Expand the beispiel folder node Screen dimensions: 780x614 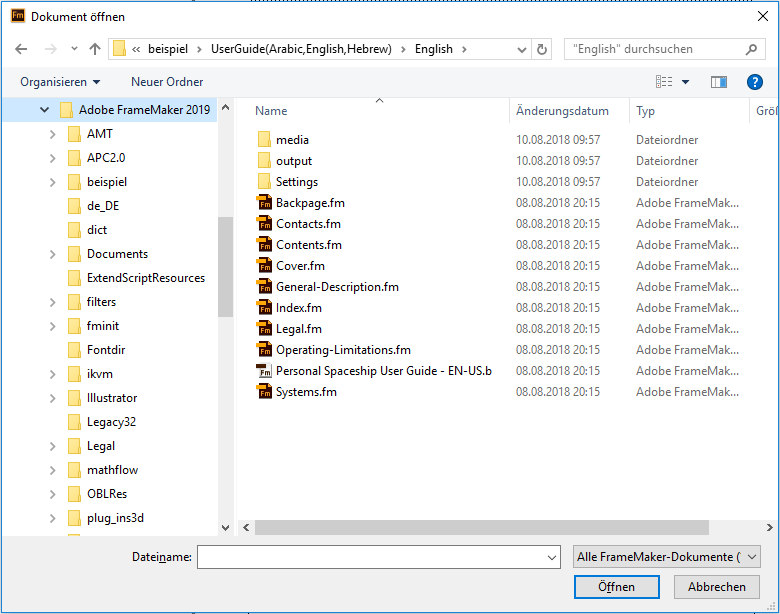(x=53, y=182)
